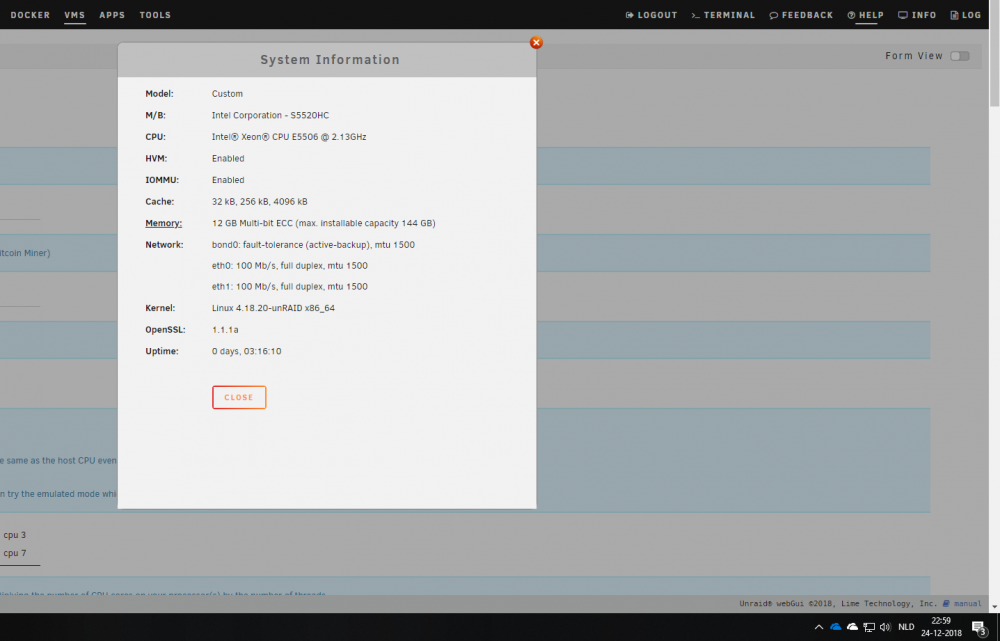
Task: Show hidden system tray icons chevron
Action: 819,627
